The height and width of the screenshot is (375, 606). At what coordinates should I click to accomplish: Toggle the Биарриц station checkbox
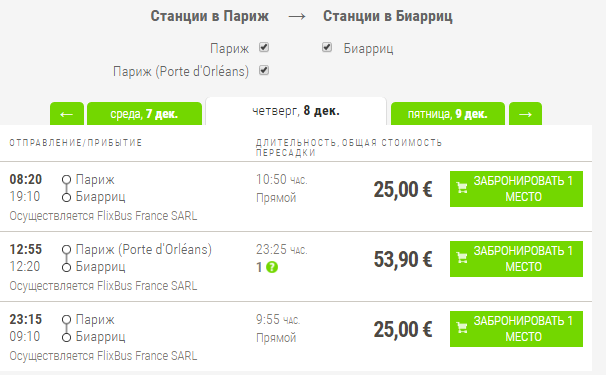(327, 48)
